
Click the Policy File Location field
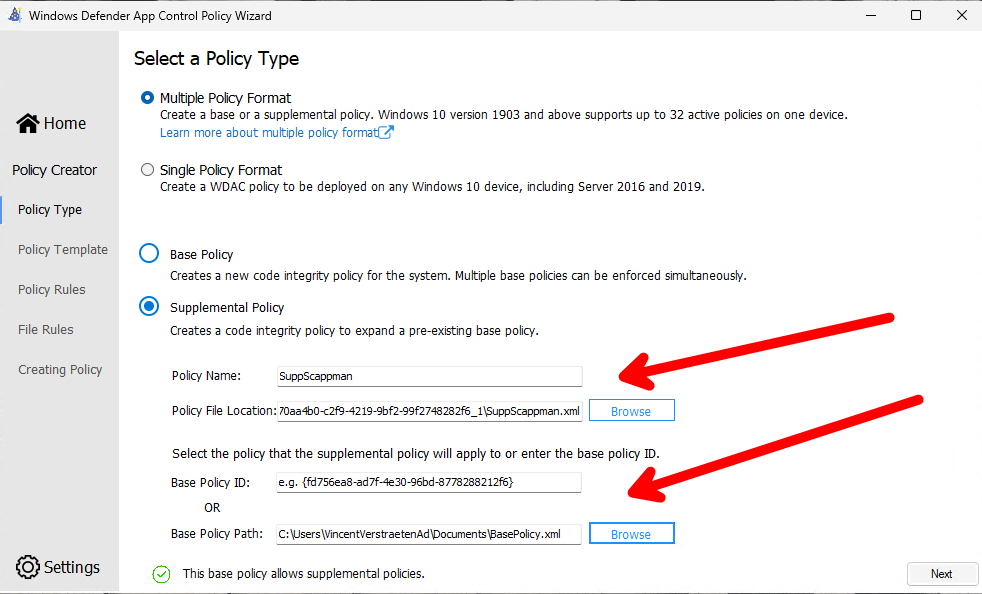430,412
